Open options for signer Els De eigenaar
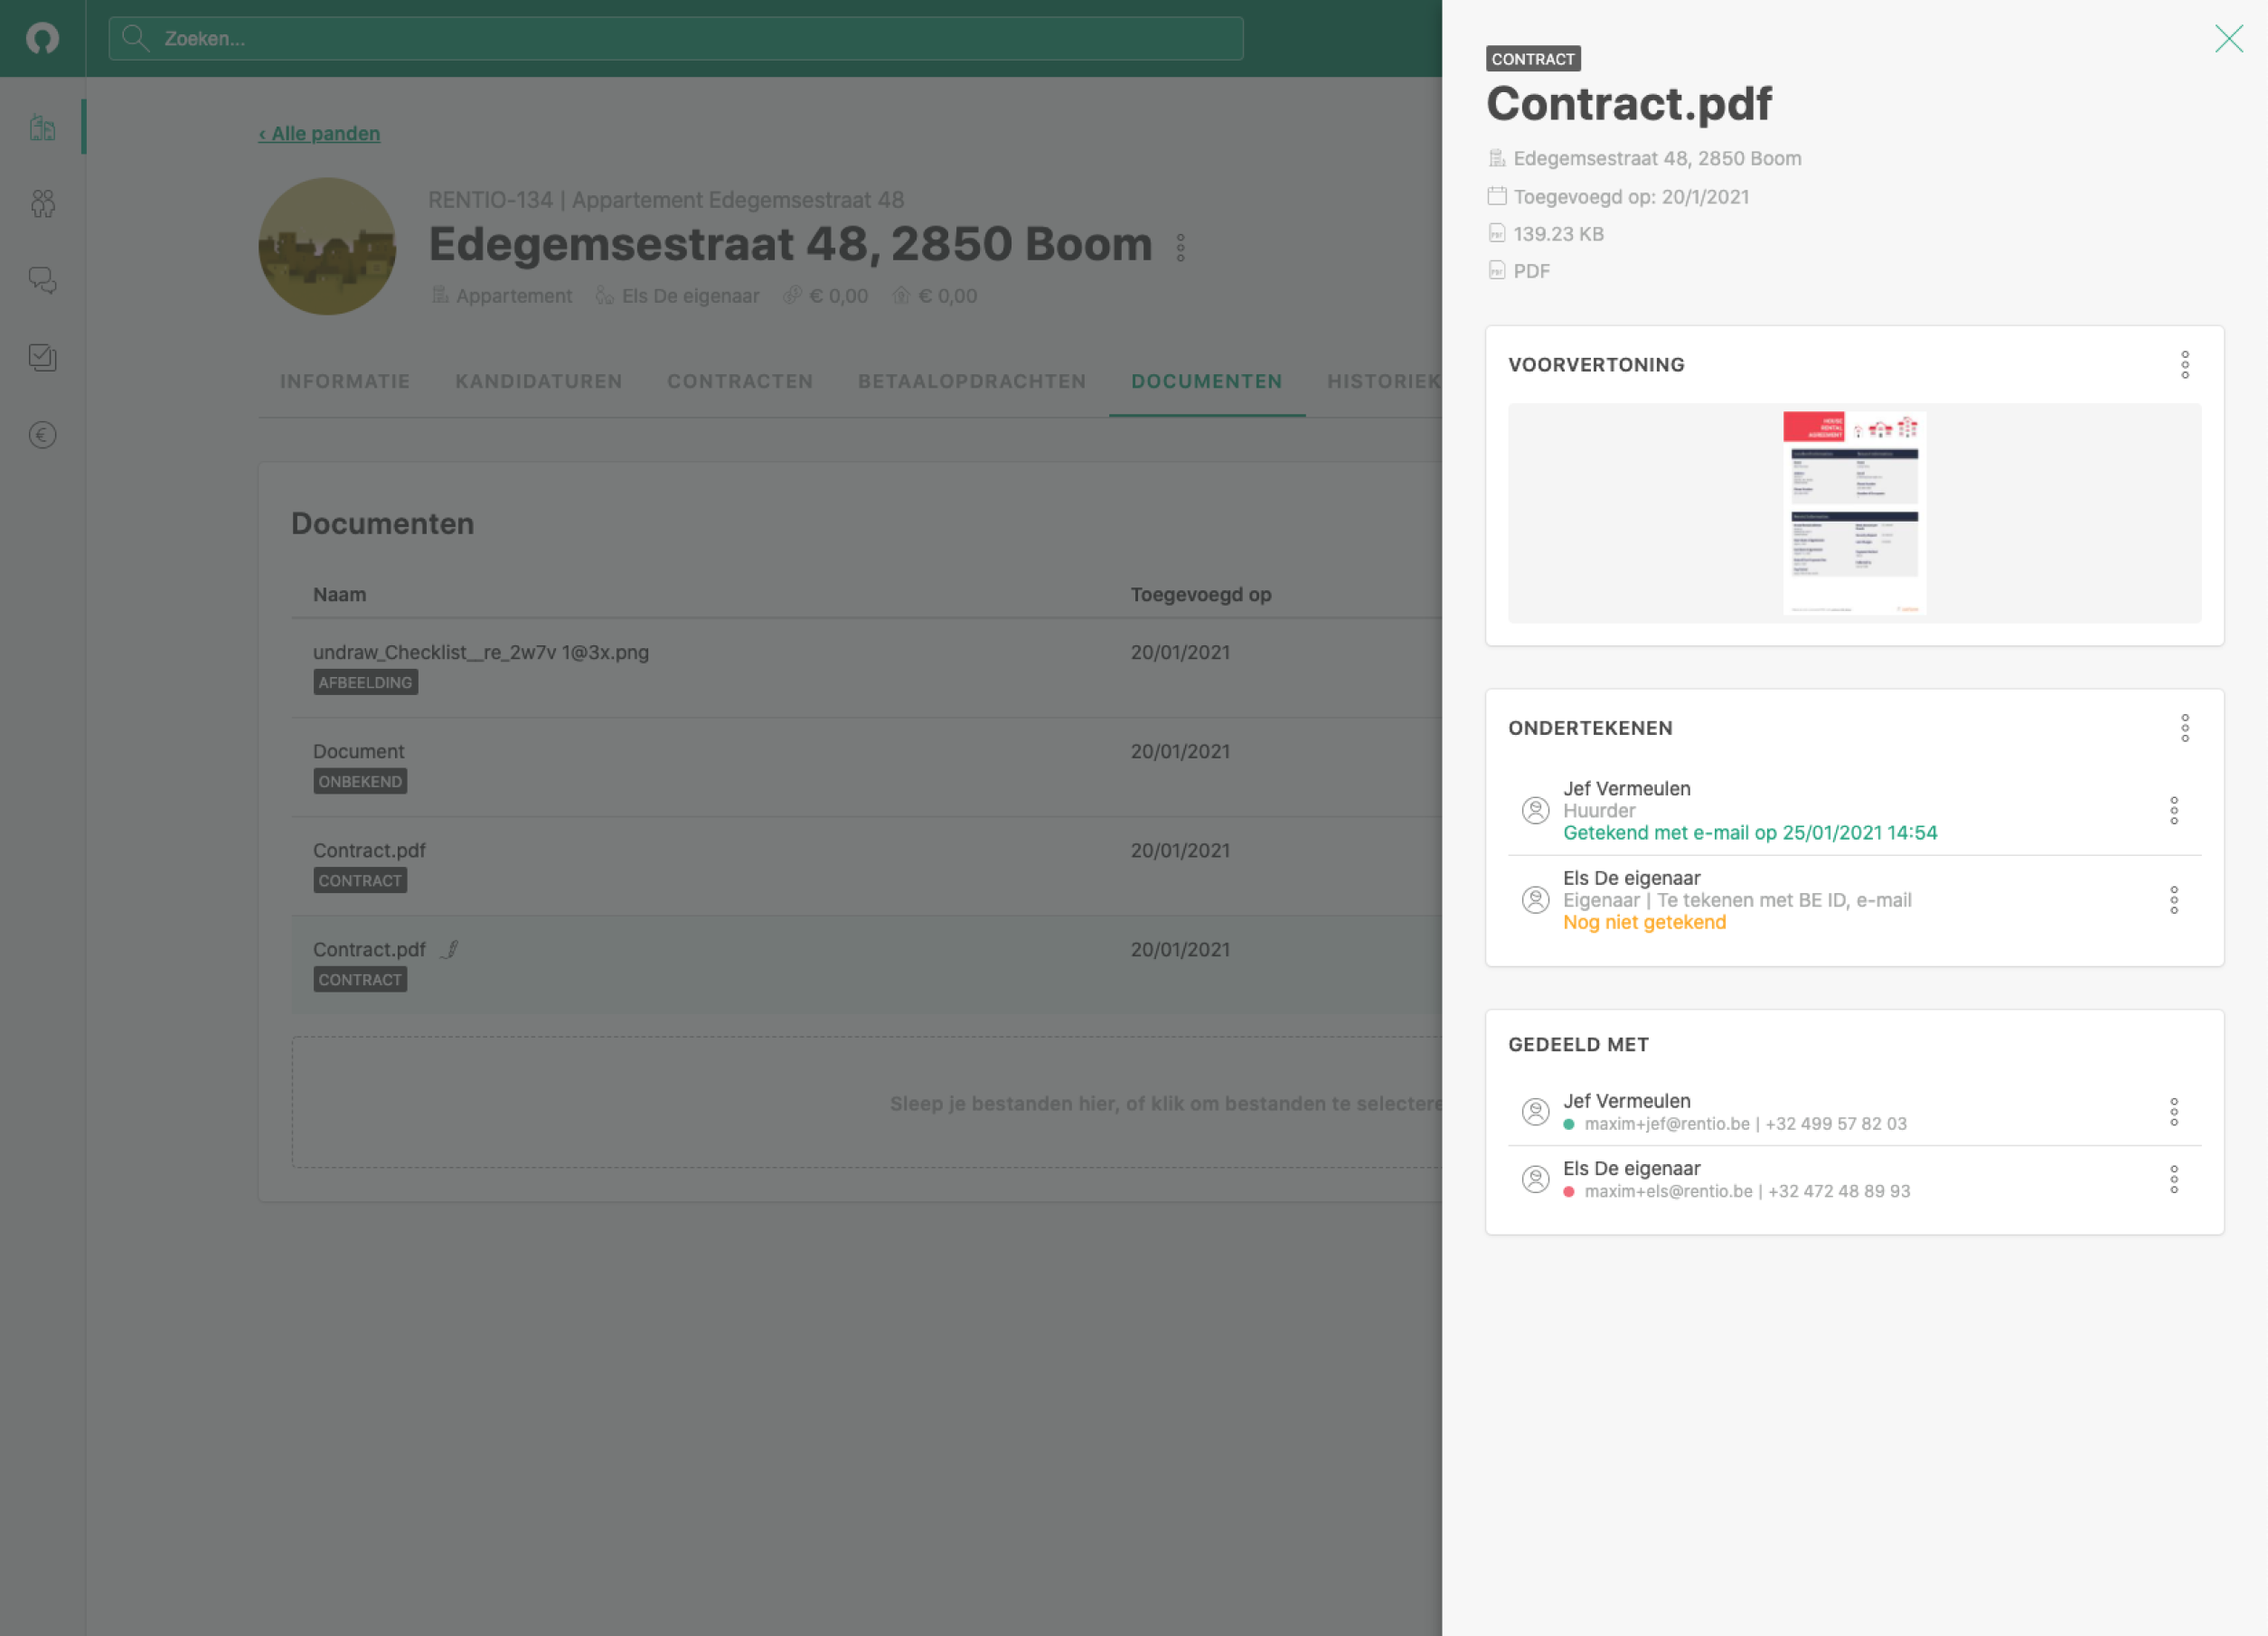 (x=2173, y=899)
